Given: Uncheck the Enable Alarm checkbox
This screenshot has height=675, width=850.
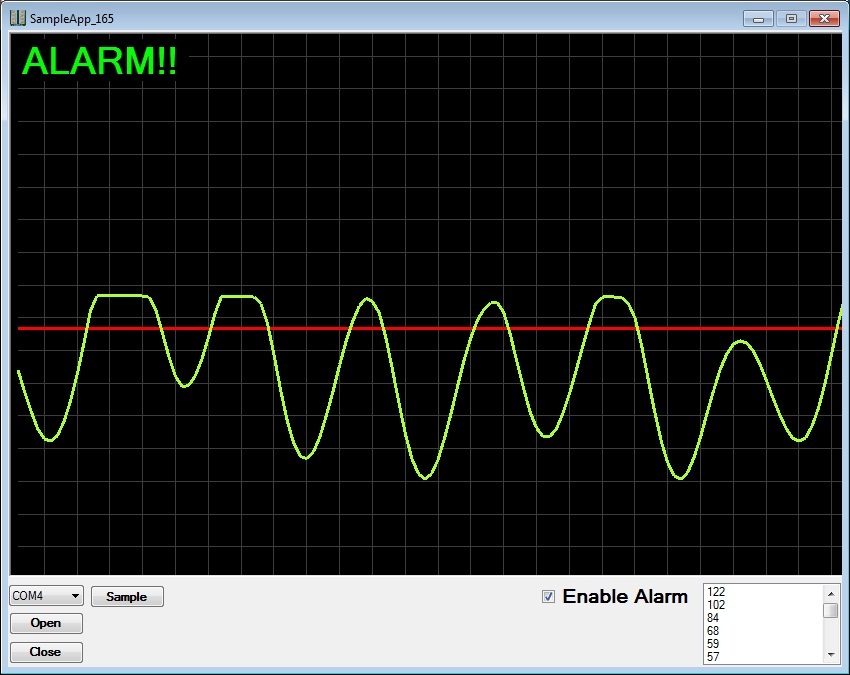Looking at the screenshot, I should [548, 597].
